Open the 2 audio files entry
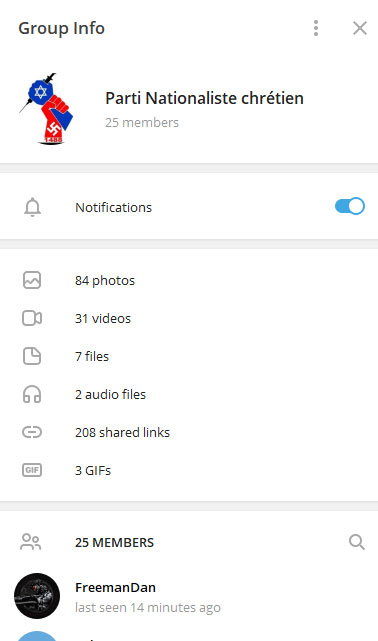378x641 pixels. click(x=189, y=394)
